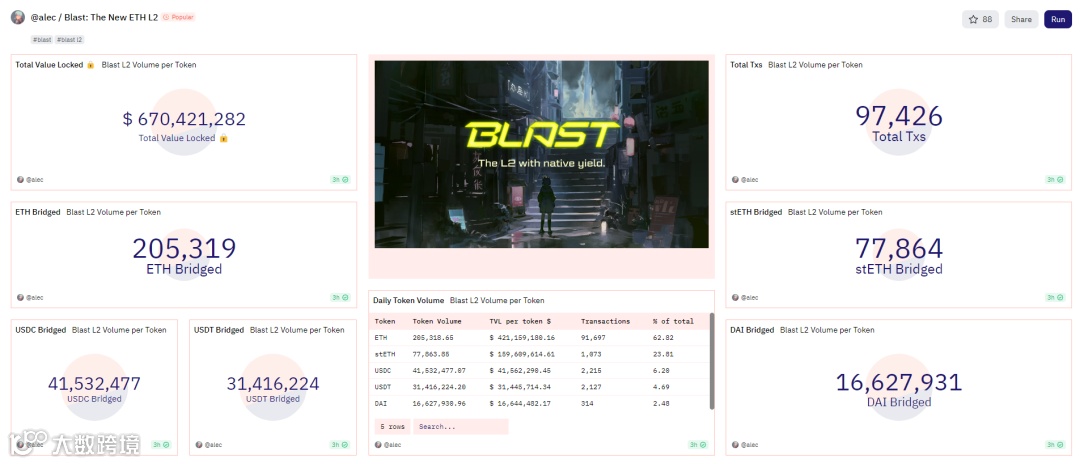This screenshot has height=464, width=1080.
Task: Open Blast L2 Volume per Token query in USDC Bridged
Action: click(119, 330)
